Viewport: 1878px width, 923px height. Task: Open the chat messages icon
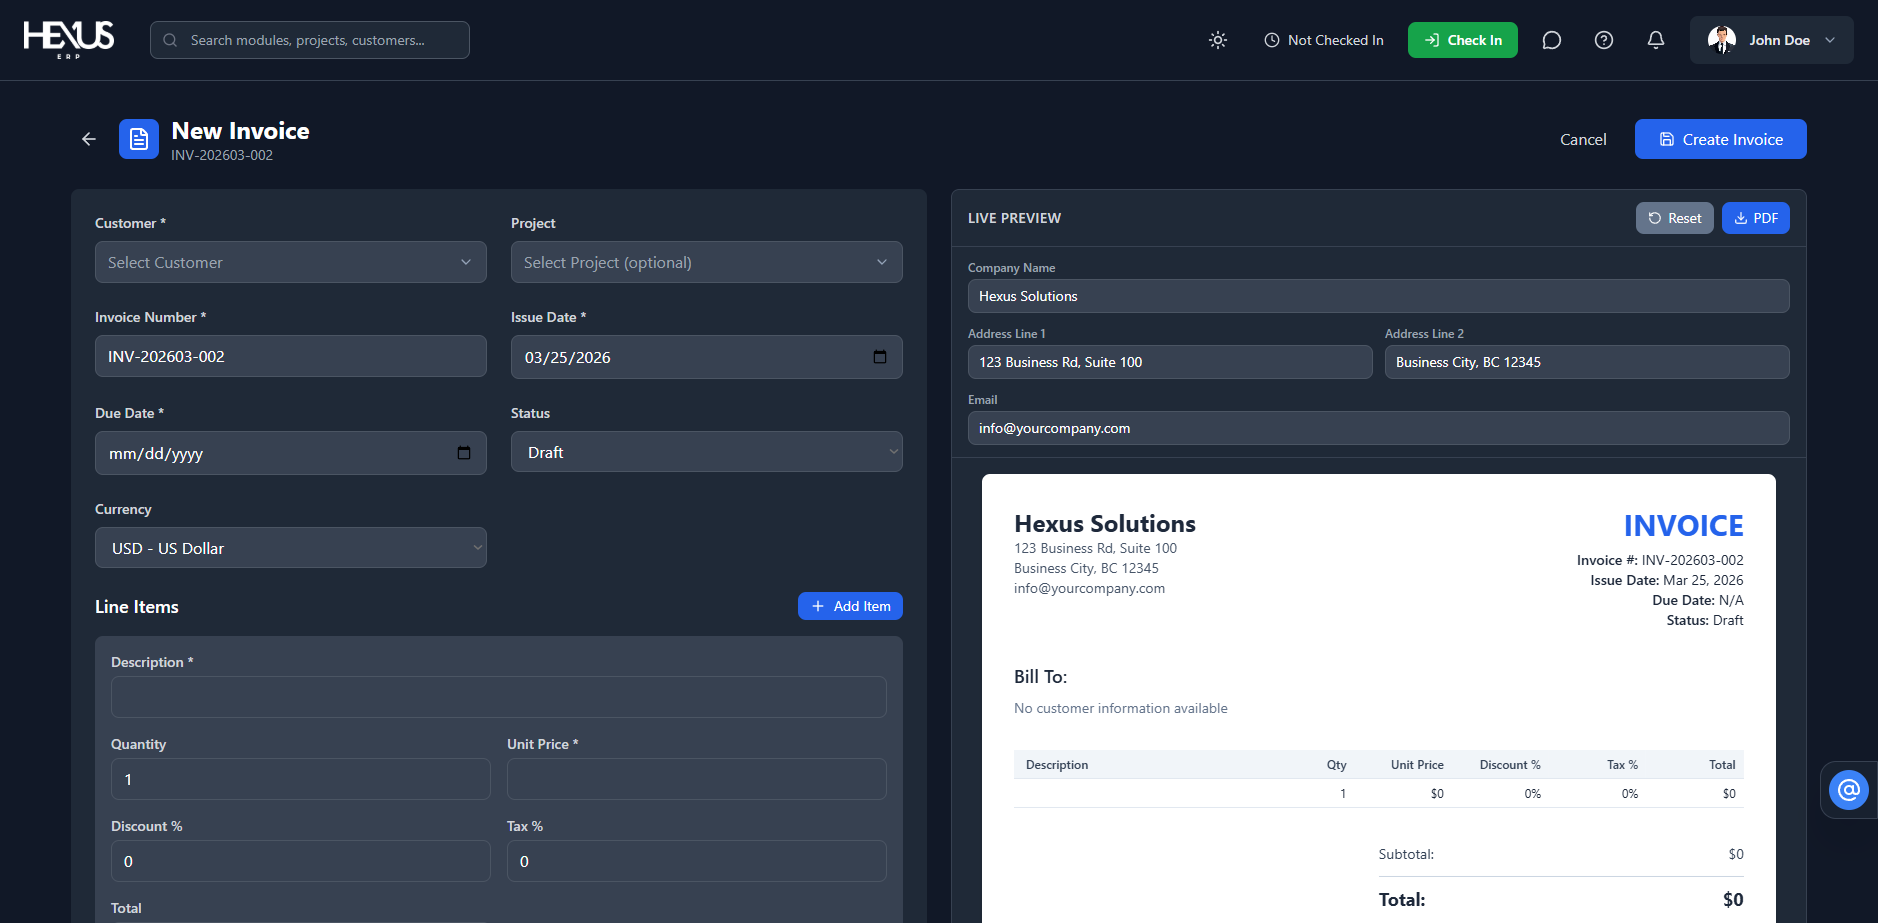(1552, 40)
